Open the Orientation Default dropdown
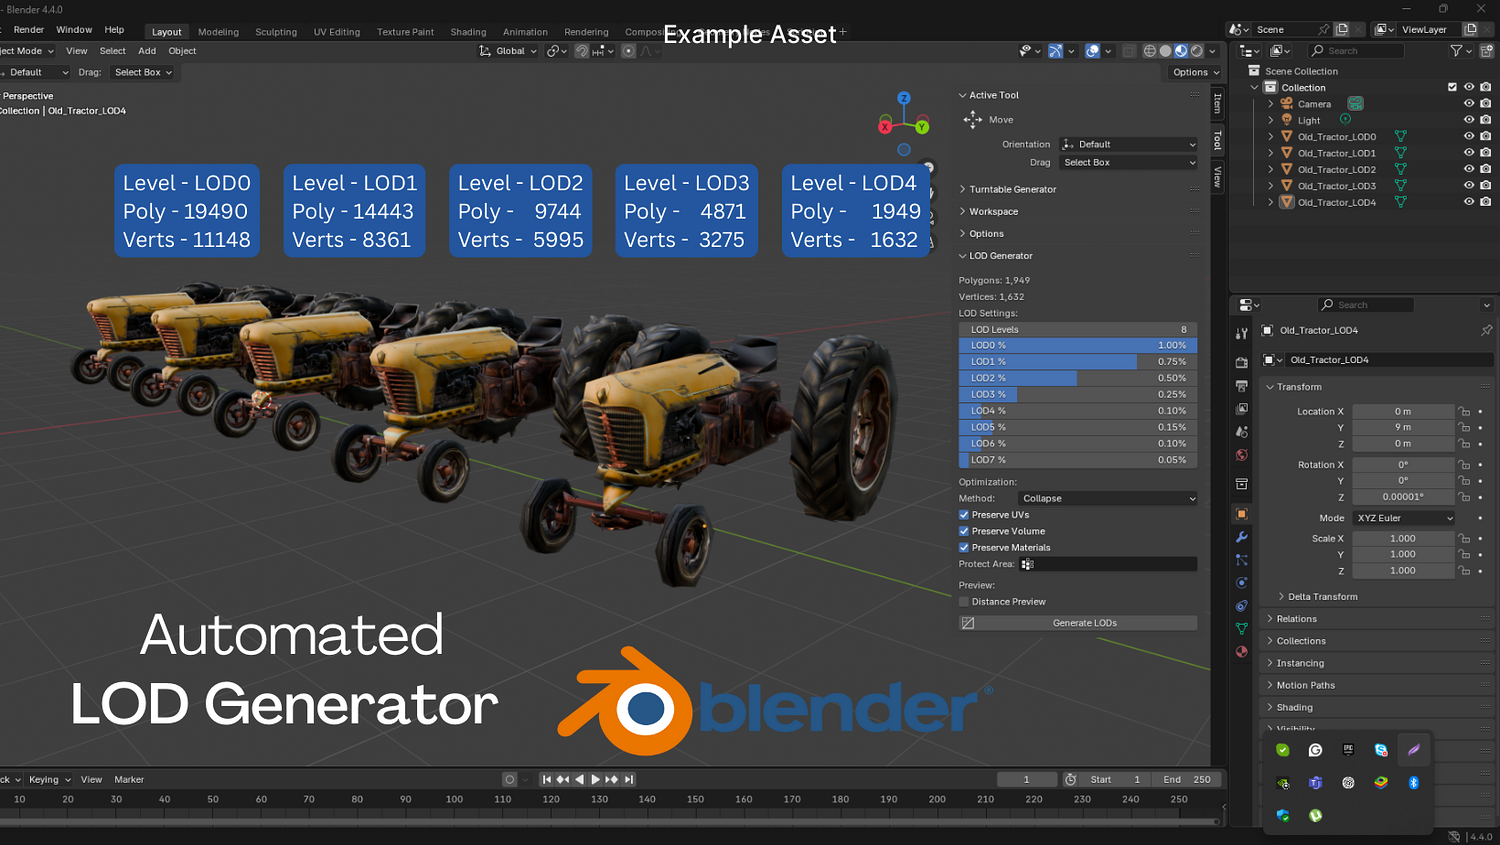 click(x=1128, y=144)
